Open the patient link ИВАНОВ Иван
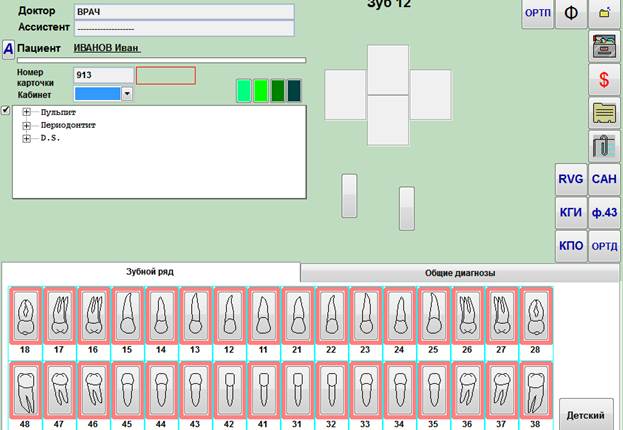 [107, 48]
